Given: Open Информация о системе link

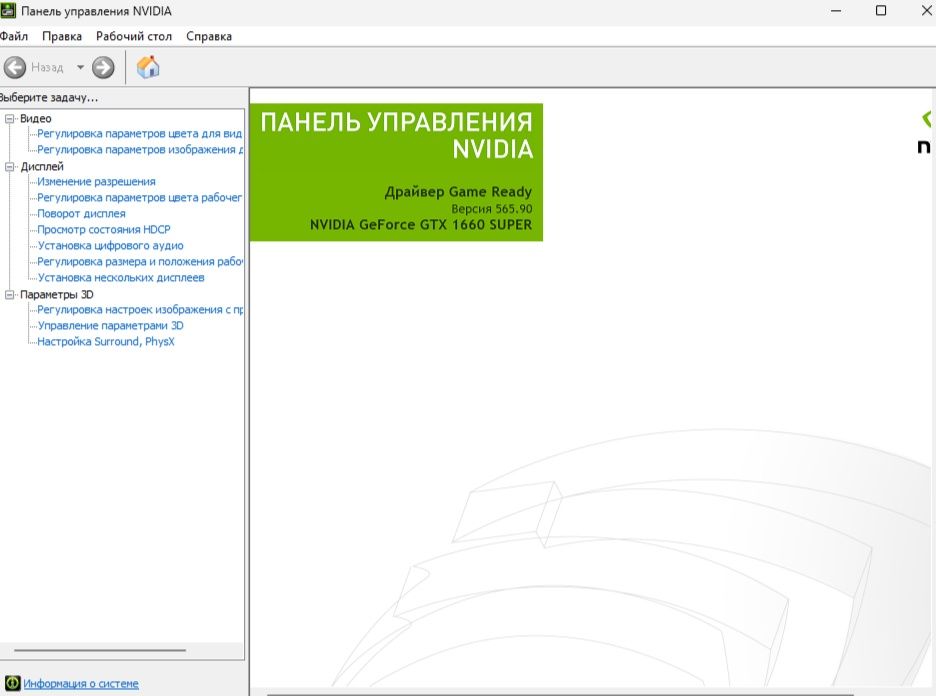Looking at the screenshot, I should (81, 683).
